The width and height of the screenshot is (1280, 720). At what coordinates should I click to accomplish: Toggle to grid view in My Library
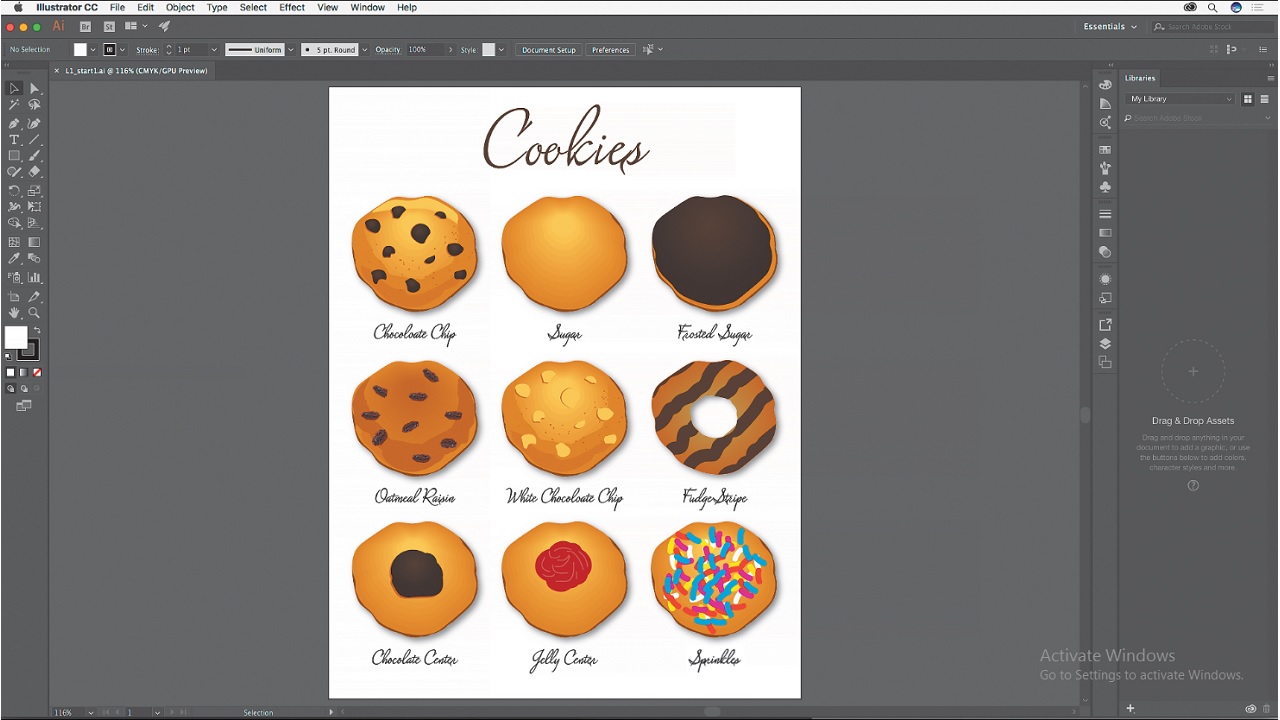[x=1247, y=100]
